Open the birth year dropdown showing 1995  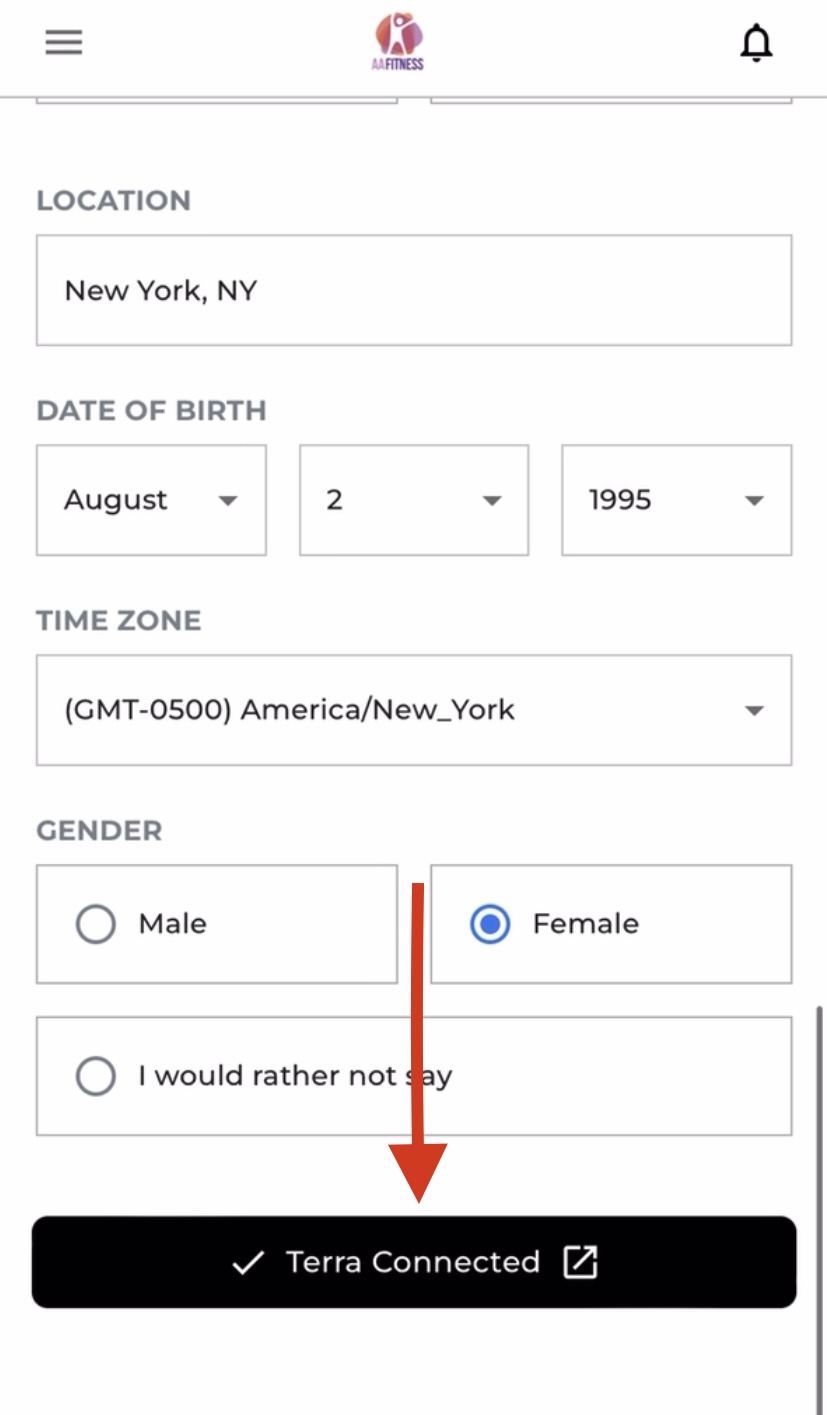click(x=676, y=500)
